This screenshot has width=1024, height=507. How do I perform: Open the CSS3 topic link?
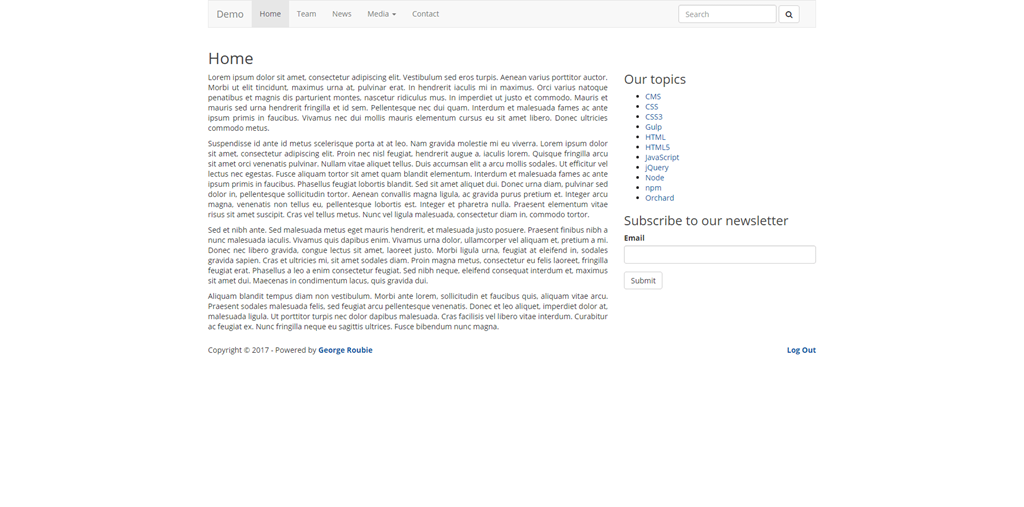[654, 117]
